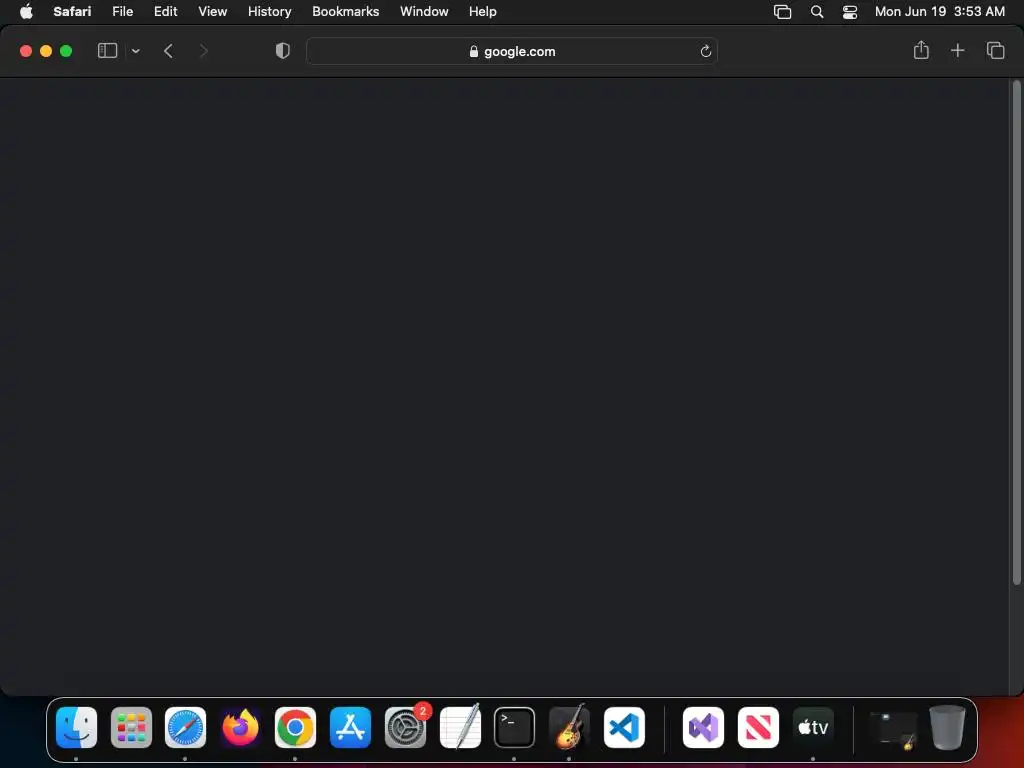Minimize the Safari window

(x=46, y=51)
